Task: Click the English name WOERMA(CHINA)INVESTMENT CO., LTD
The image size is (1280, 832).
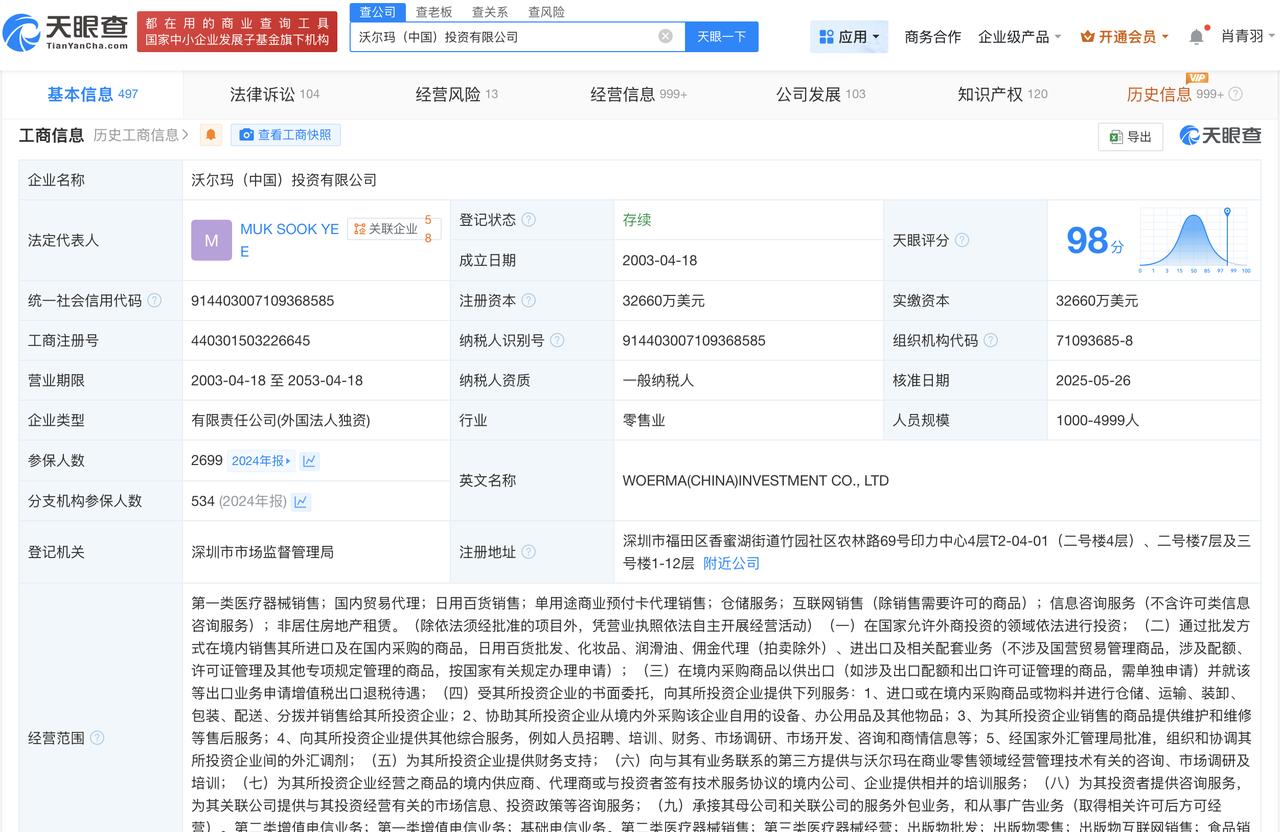Action: click(755, 481)
